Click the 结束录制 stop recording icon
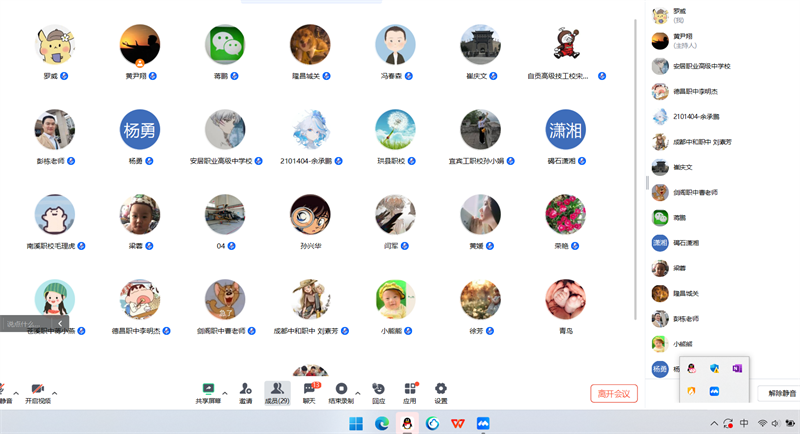Screen dimensions: 800x434 (341, 389)
